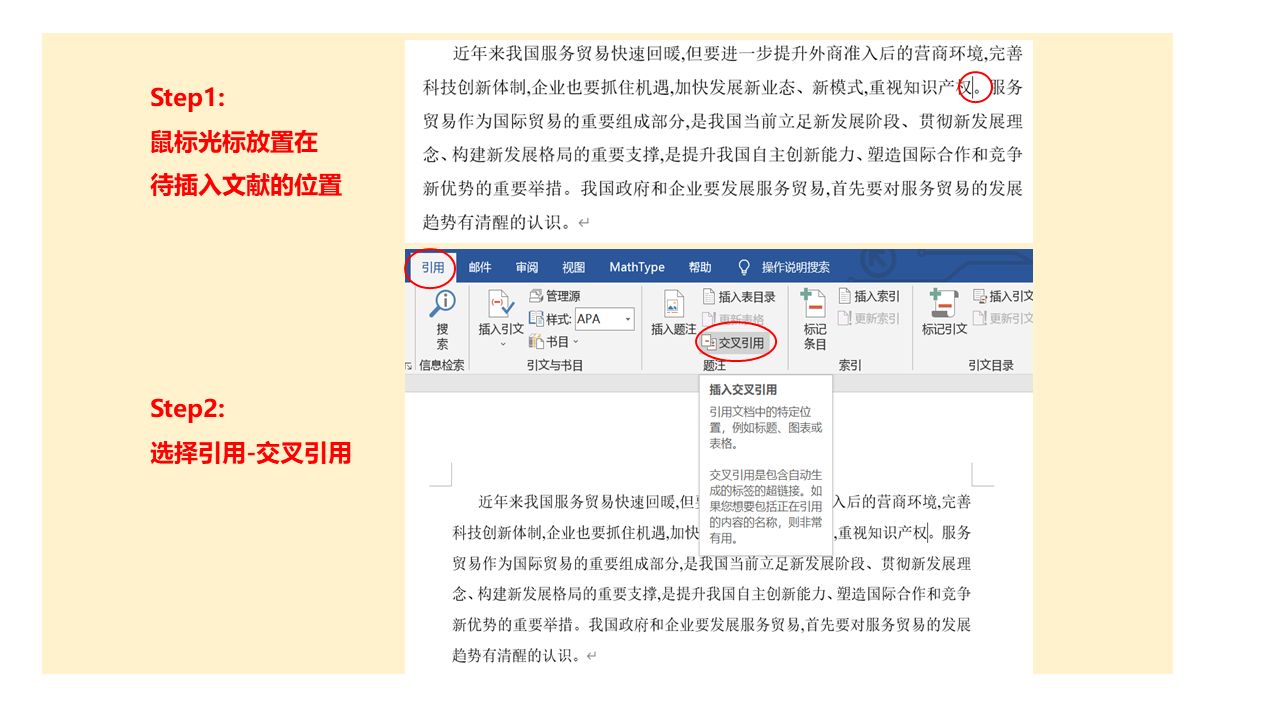The image size is (1280, 720).
Task: Click the 搜索 magnifier icon in 信息检索
Action: click(x=442, y=303)
